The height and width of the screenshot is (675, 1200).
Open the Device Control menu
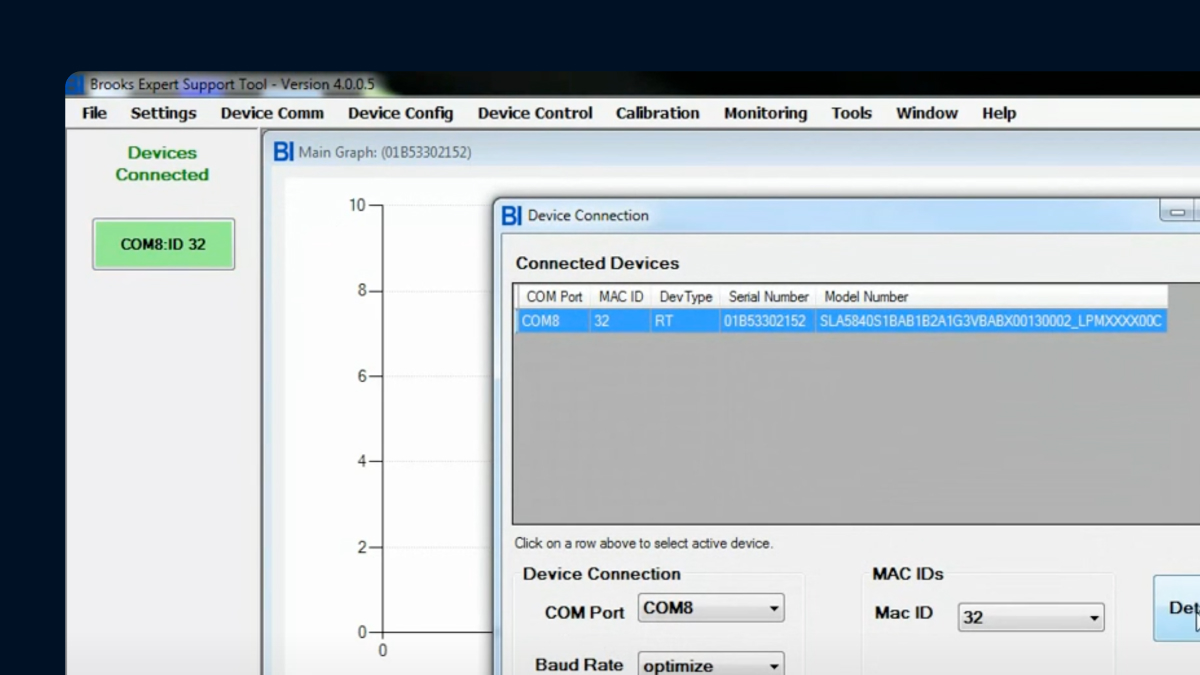[535, 113]
